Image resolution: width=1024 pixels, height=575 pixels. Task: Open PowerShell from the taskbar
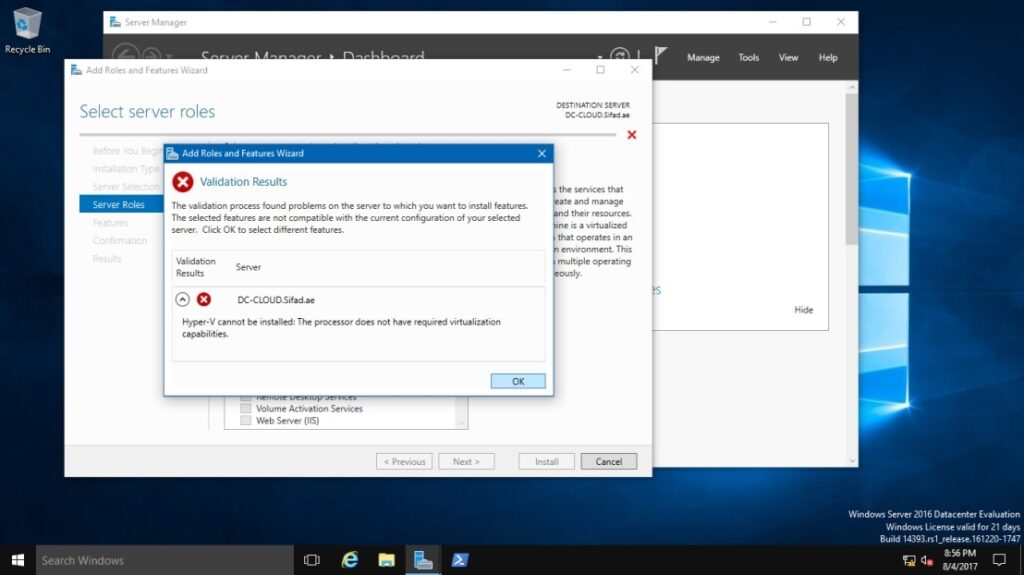coord(460,560)
